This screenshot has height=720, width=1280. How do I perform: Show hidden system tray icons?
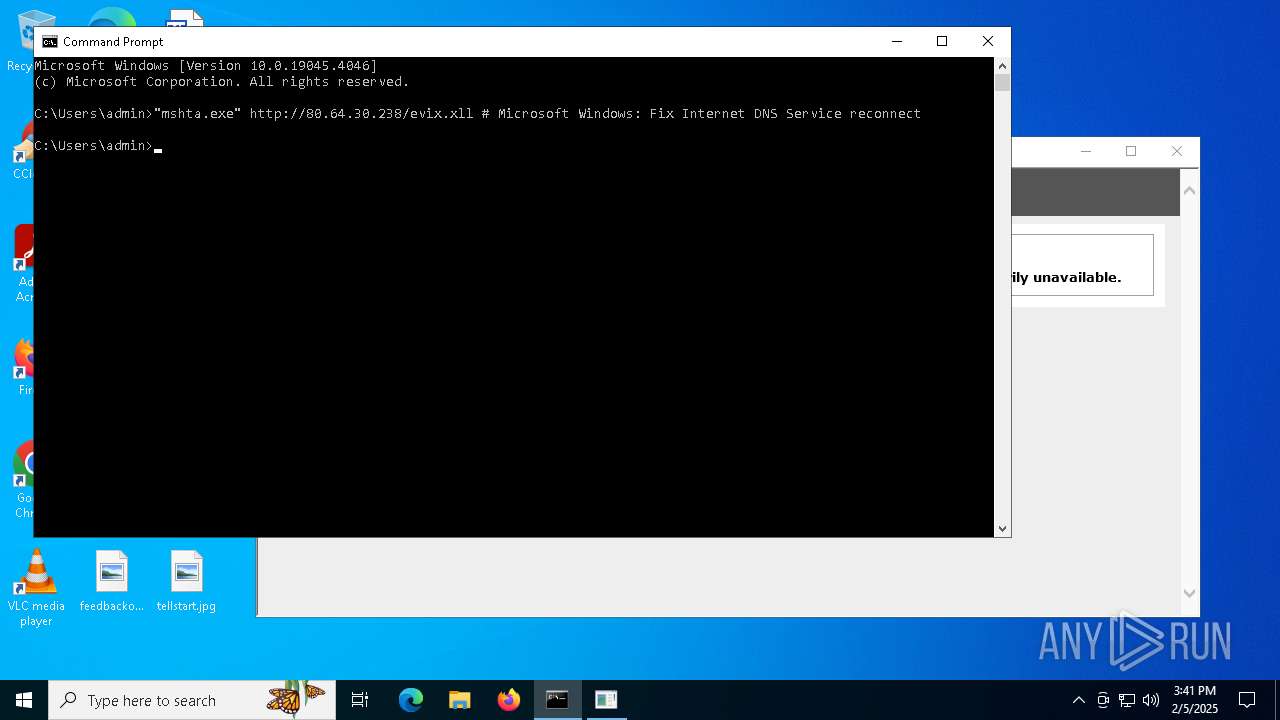(1078, 700)
